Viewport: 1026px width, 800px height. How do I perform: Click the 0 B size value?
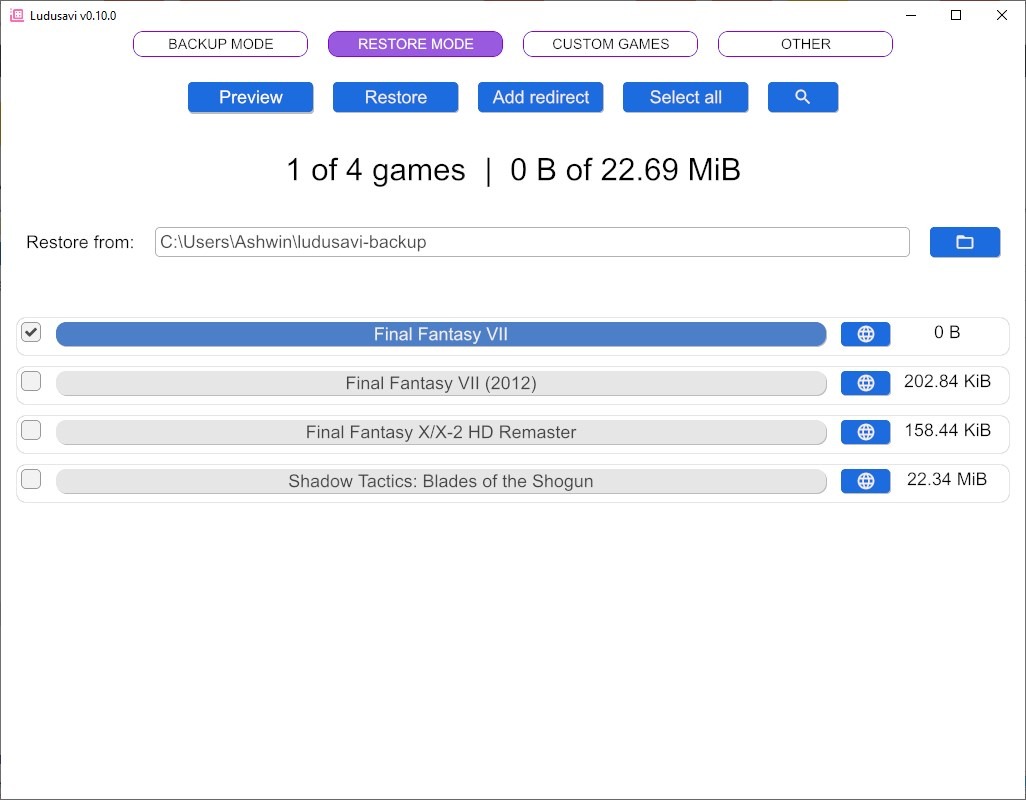coord(947,332)
